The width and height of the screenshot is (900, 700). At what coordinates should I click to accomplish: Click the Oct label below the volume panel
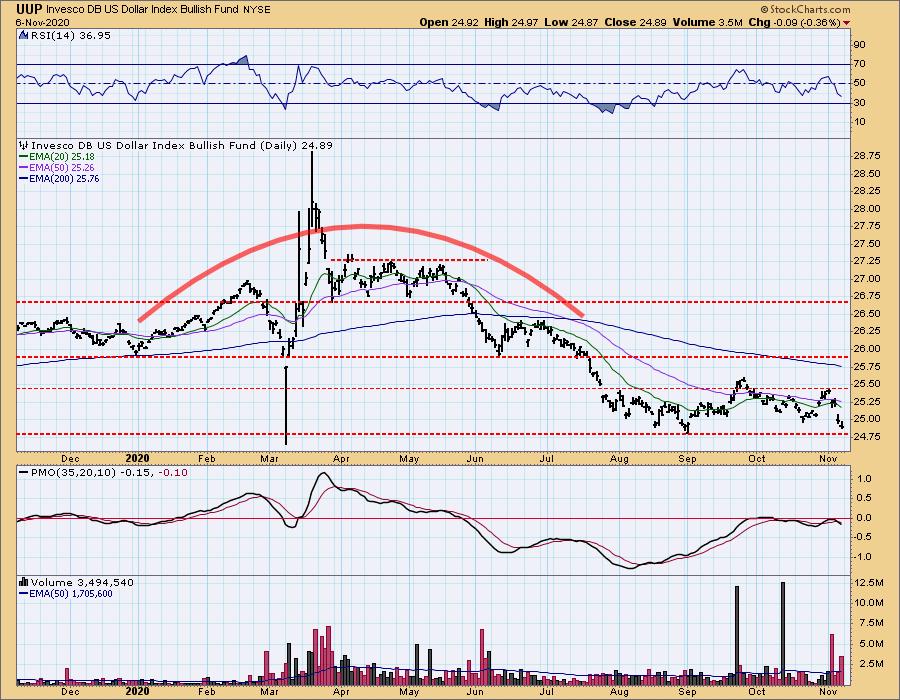click(x=757, y=691)
